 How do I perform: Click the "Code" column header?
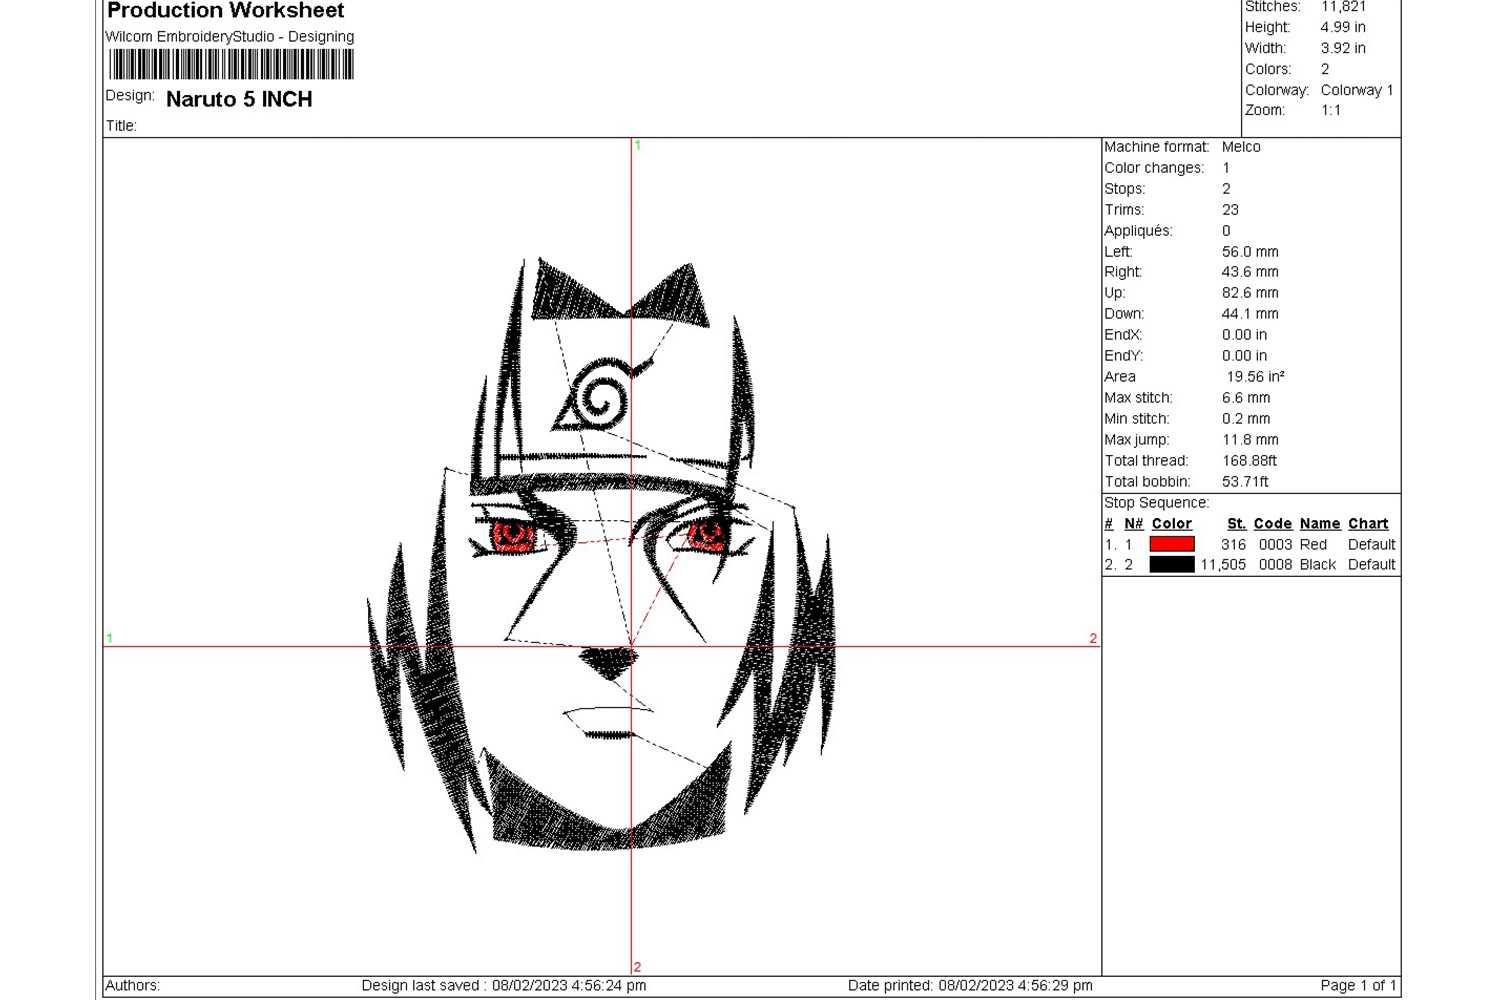click(x=1272, y=524)
